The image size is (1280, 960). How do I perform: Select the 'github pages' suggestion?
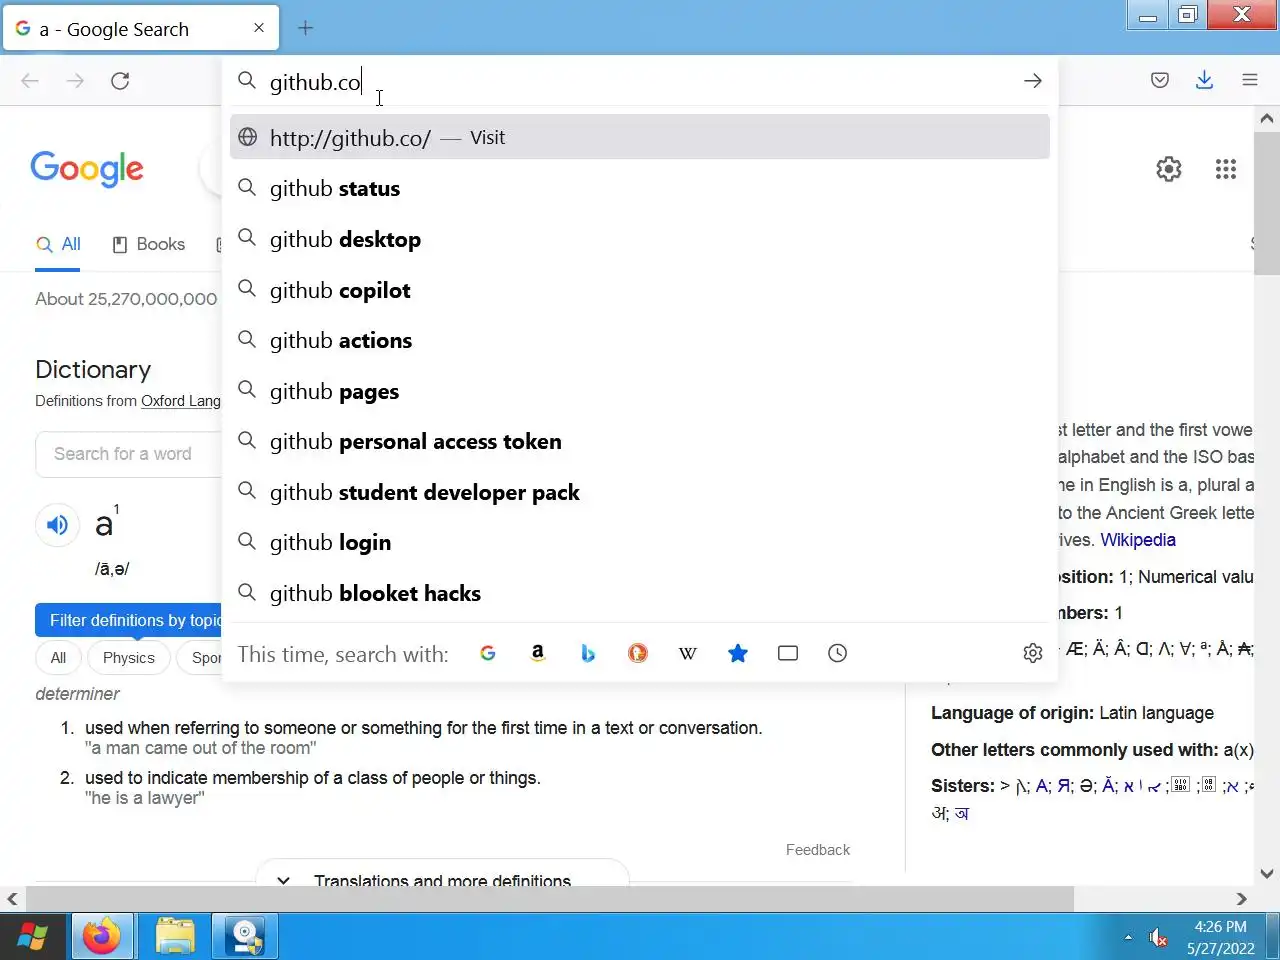tap(640, 391)
